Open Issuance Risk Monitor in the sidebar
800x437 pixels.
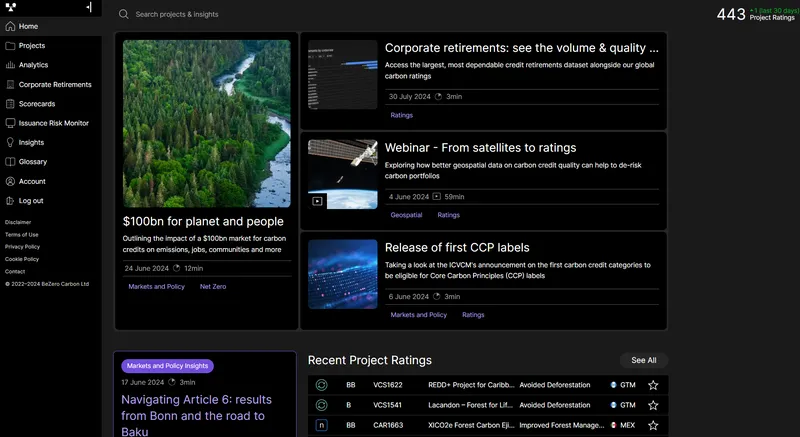(x=51, y=123)
